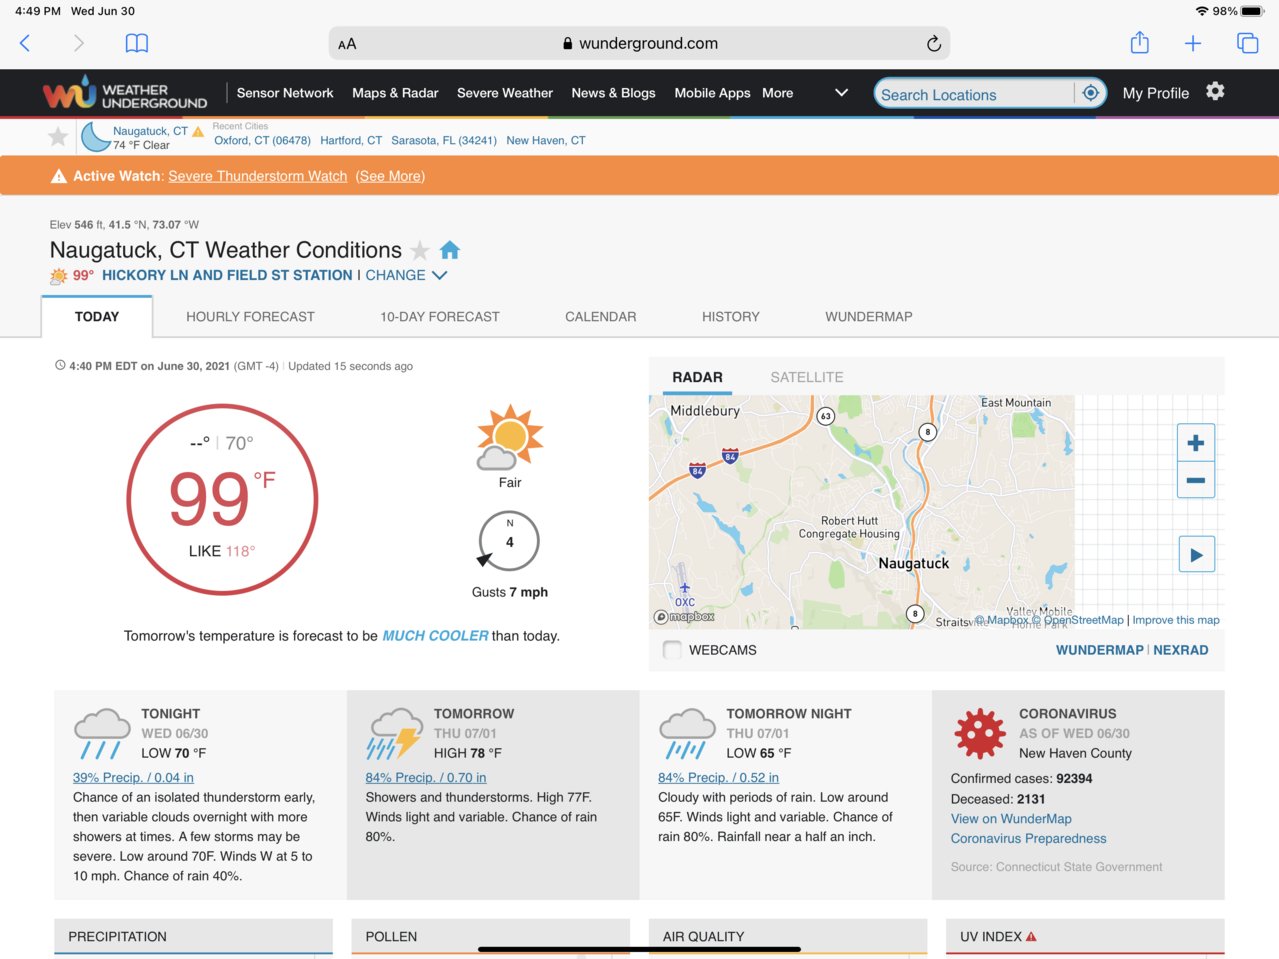
Task: Click Improve this map link
Action: (x=1176, y=620)
